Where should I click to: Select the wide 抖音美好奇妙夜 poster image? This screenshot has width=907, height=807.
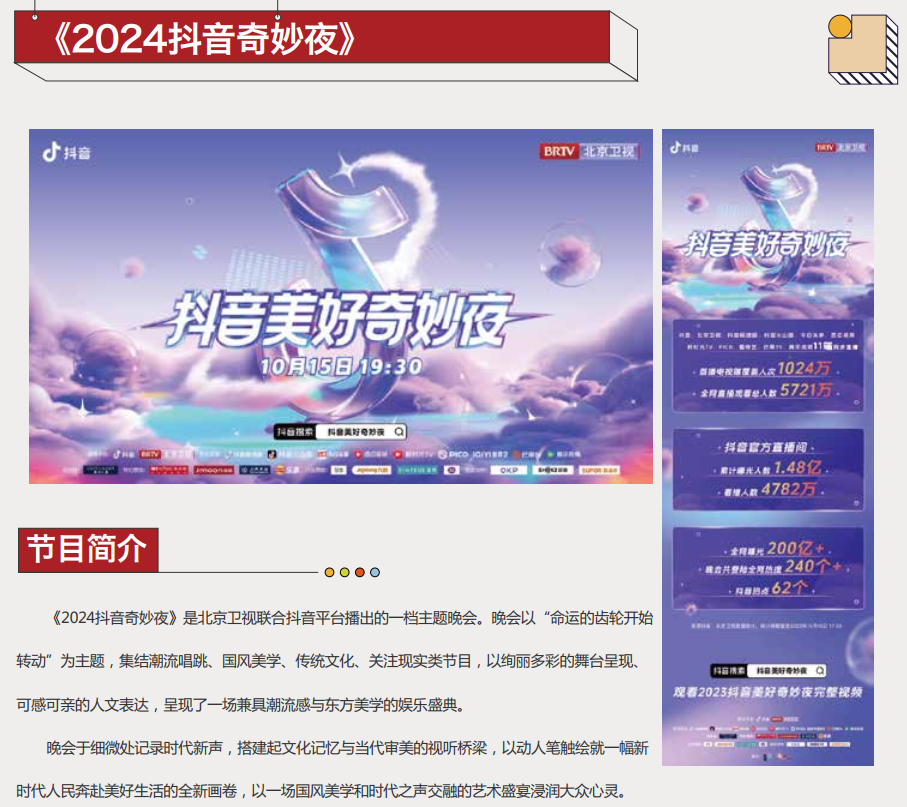(341, 306)
